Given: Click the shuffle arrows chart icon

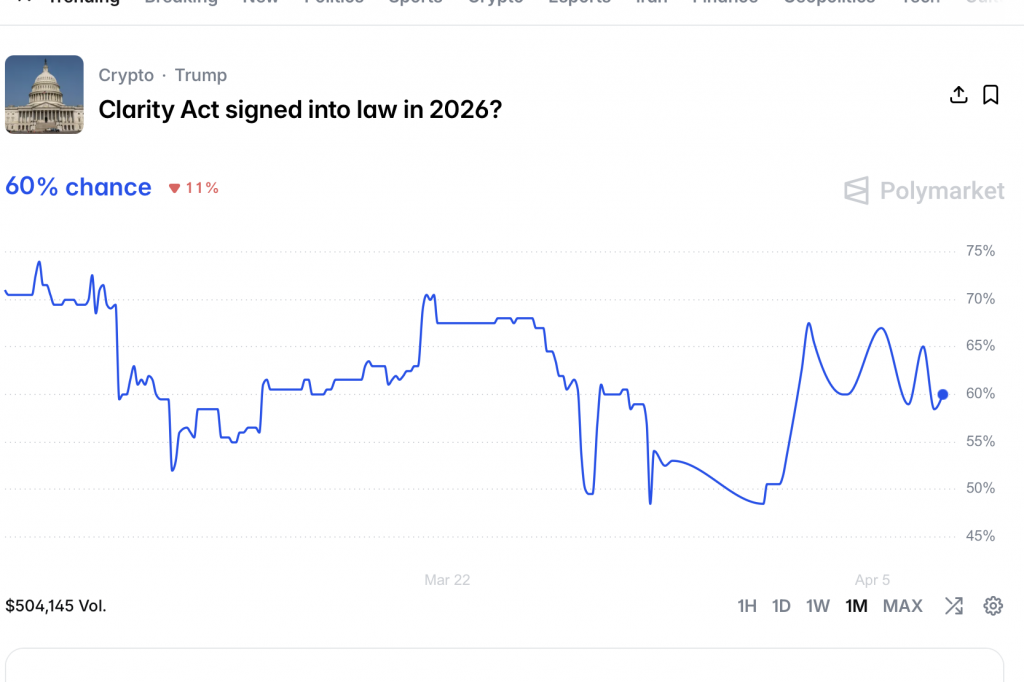Looking at the screenshot, I should 954,605.
